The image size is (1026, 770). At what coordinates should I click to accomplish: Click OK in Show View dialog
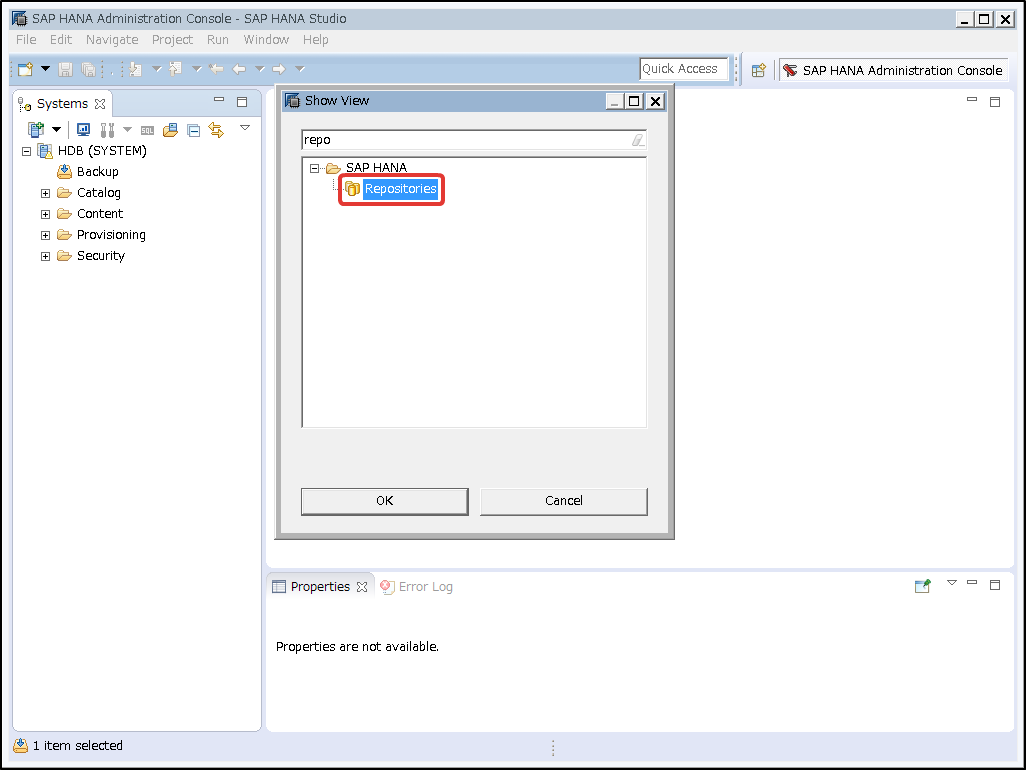[385, 501]
